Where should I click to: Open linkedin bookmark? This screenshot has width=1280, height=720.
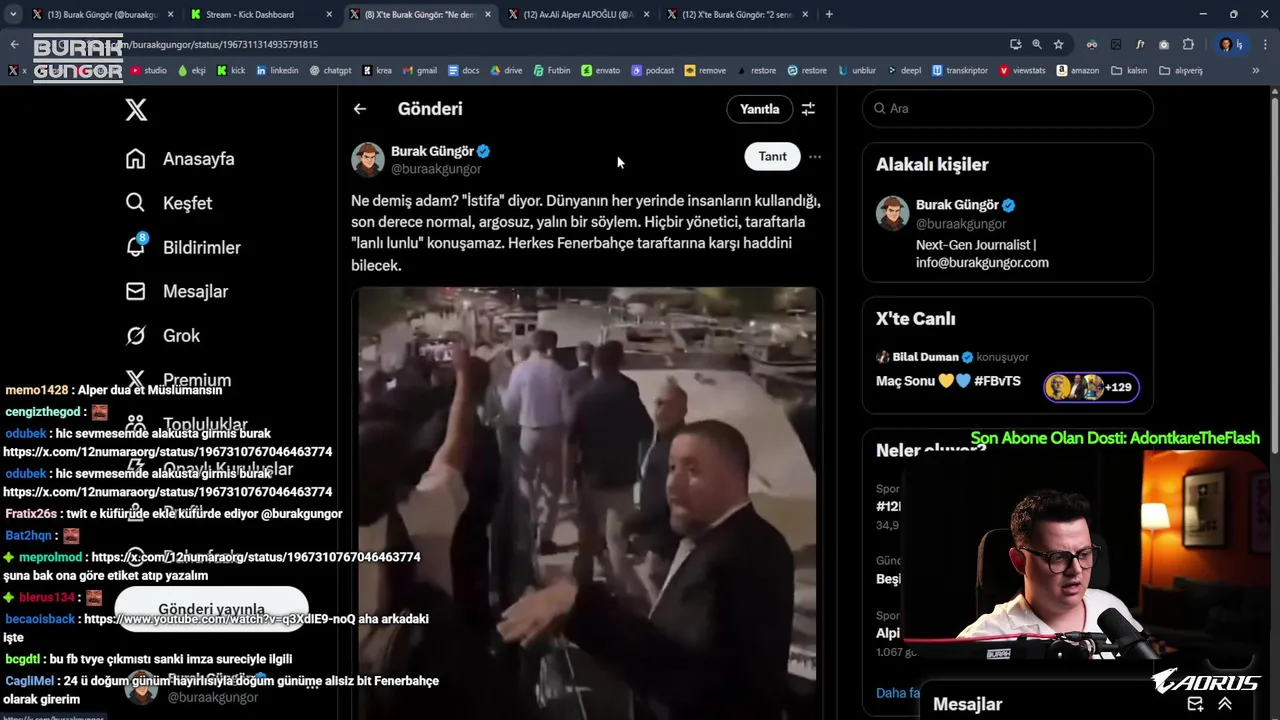(277, 70)
